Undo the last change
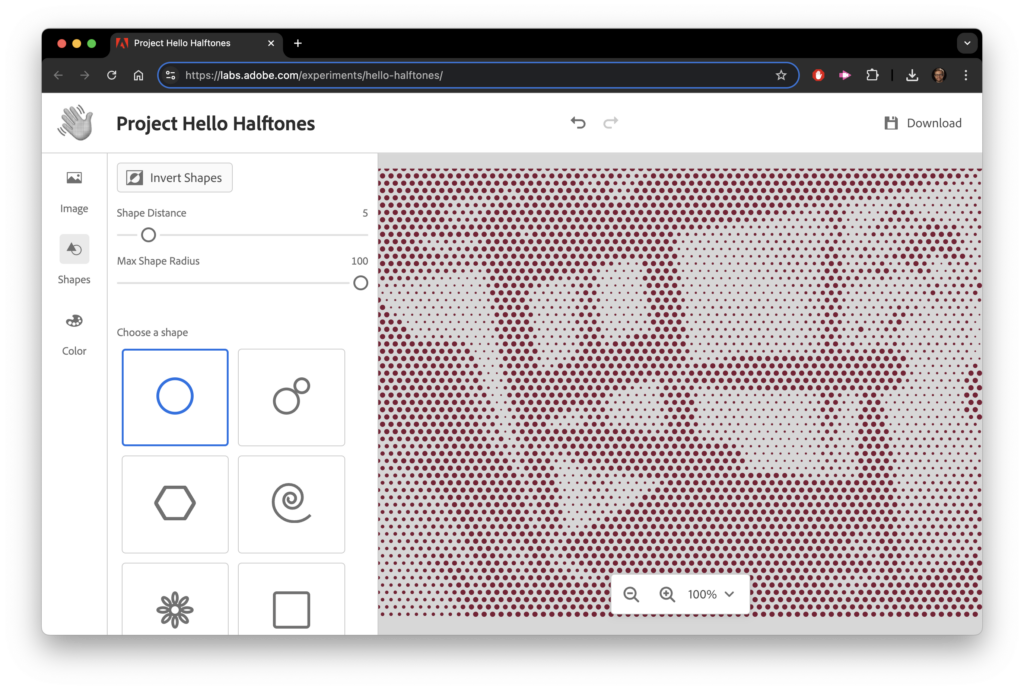This screenshot has width=1024, height=690. (578, 123)
